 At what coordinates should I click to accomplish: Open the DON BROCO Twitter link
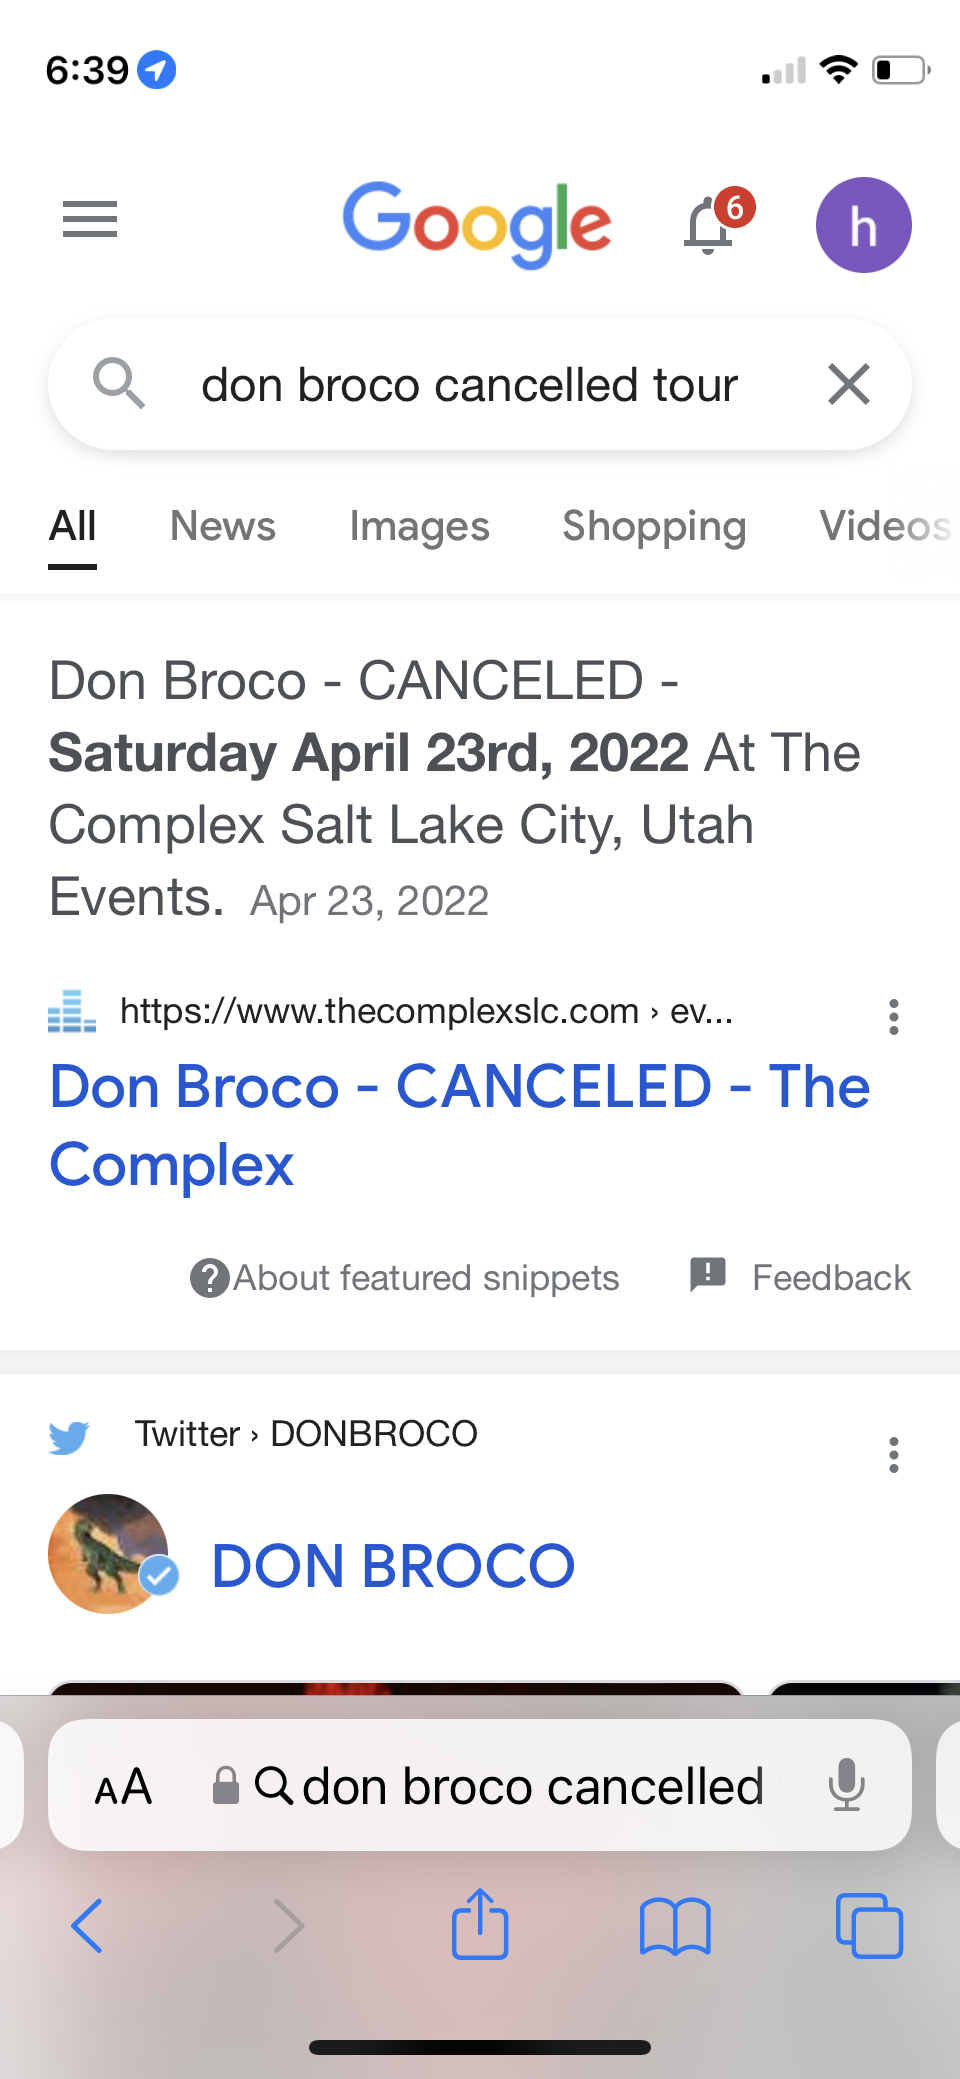393,1565
